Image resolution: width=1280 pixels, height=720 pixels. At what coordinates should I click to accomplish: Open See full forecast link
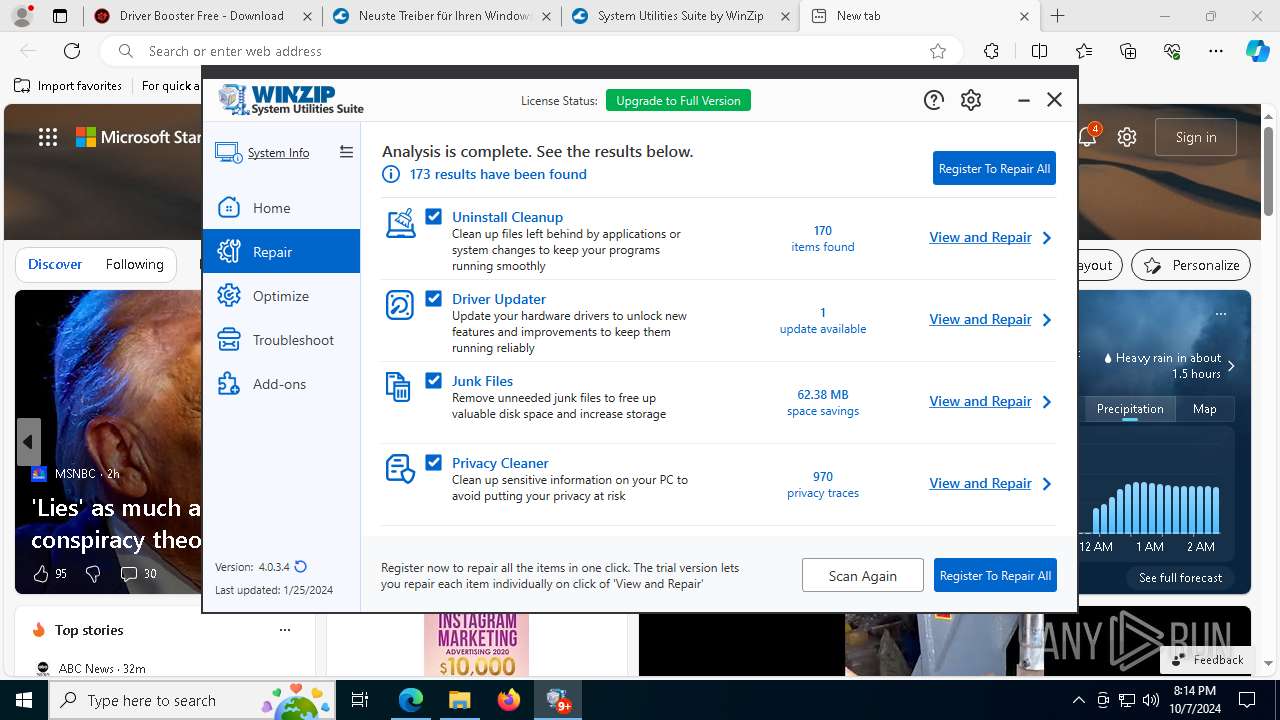1180,577
